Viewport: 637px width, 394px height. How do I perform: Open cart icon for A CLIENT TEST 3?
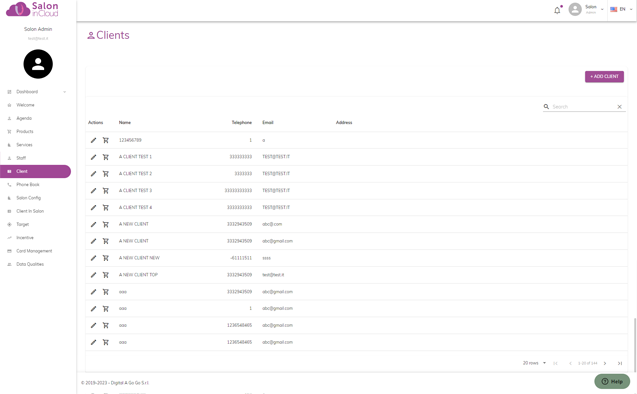[106, 191]
